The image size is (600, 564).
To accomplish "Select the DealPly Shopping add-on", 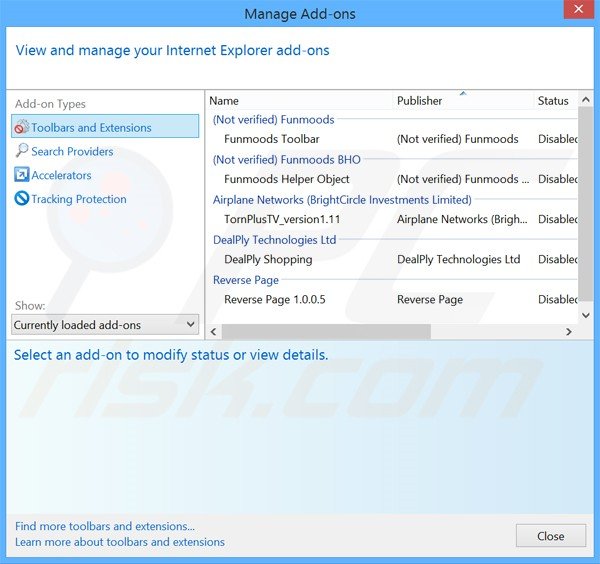I will click(393, 259).
